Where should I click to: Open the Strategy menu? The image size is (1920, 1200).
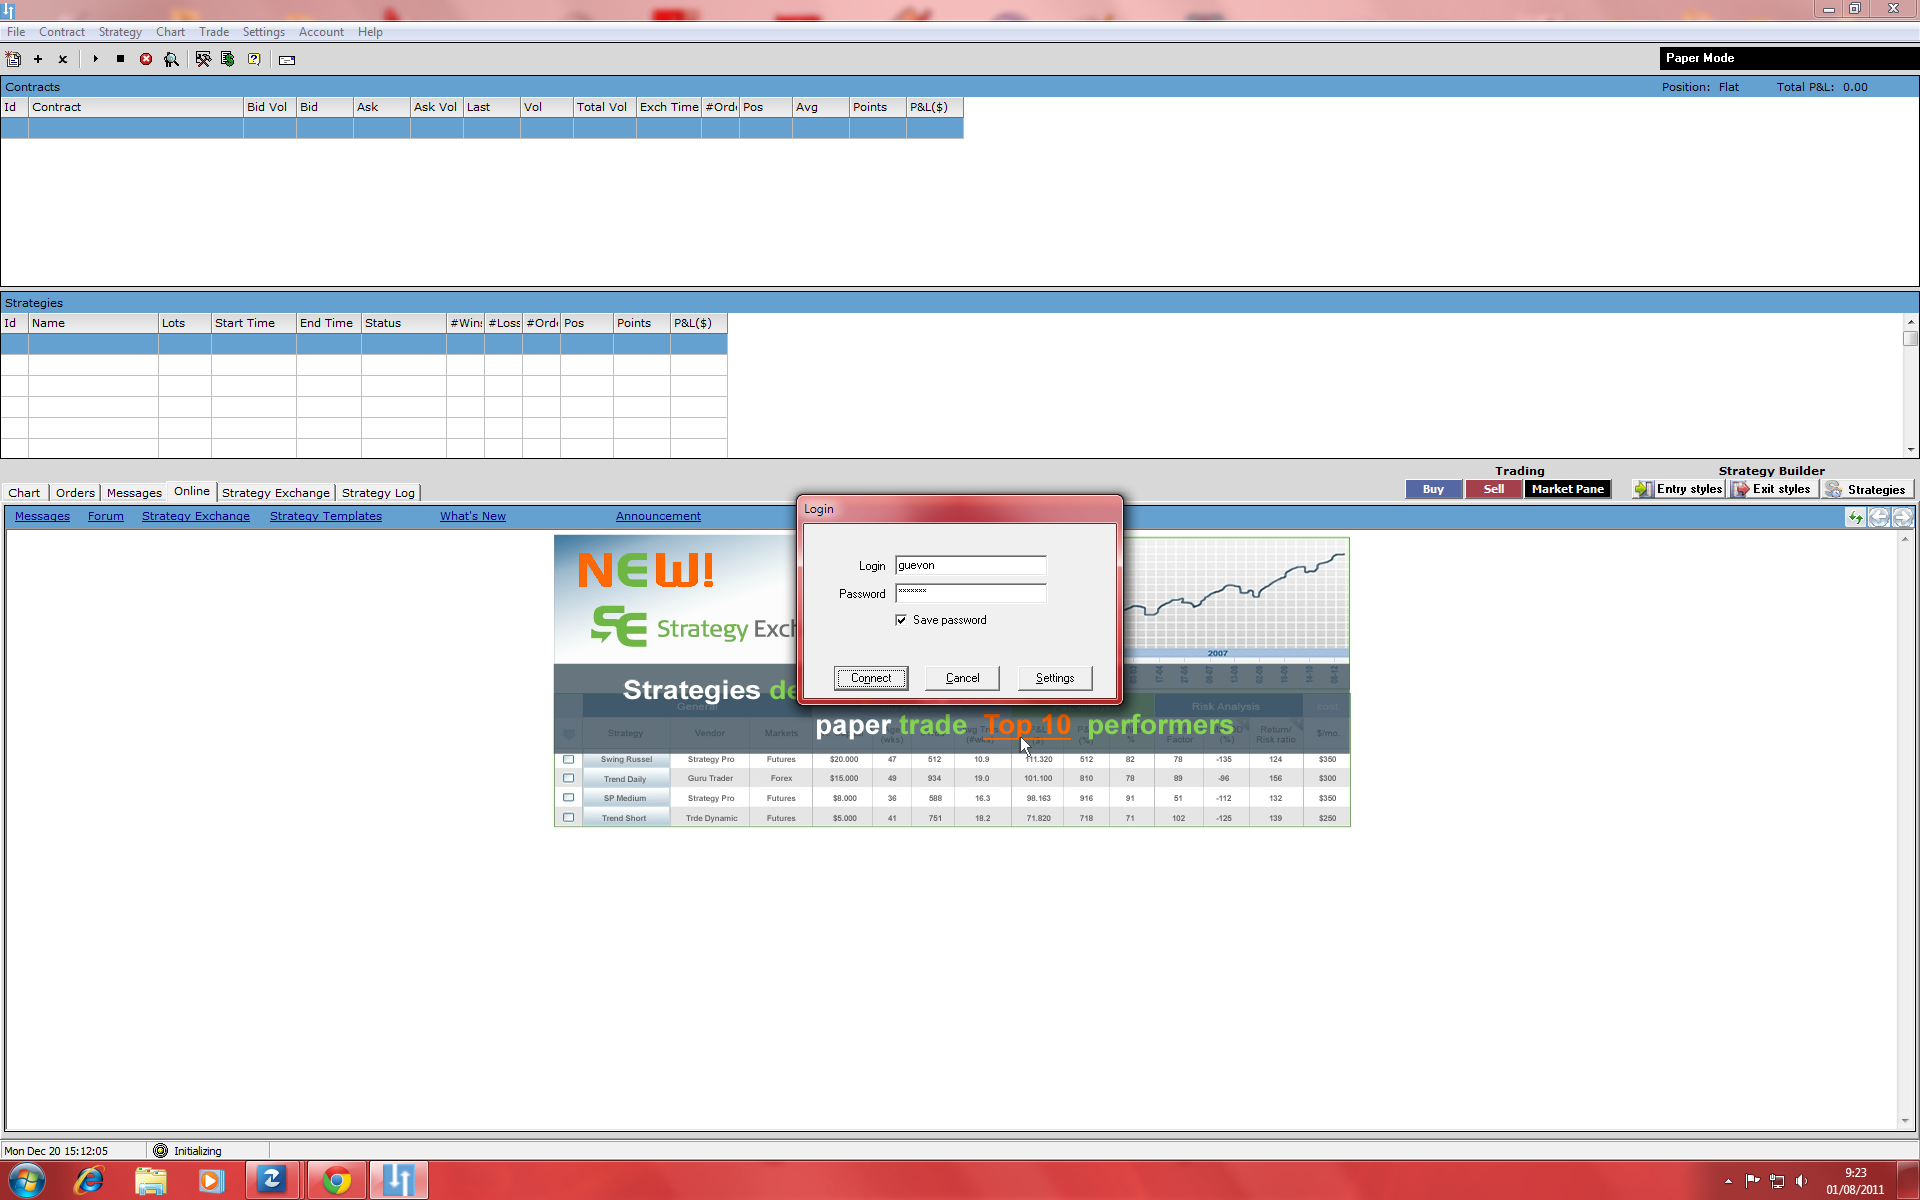[x=120, y=32]
